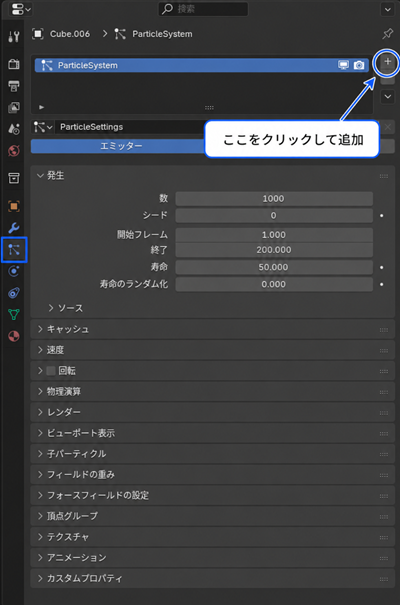Open the Scene properties tab

coord(14,129)
